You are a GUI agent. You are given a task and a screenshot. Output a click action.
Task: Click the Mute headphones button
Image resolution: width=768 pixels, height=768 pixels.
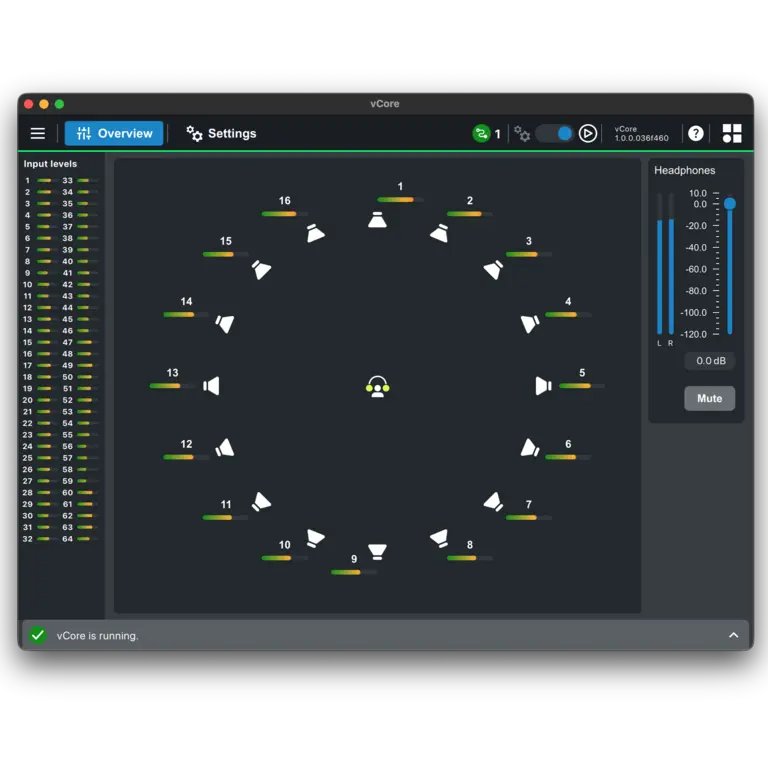click(709, 398)
